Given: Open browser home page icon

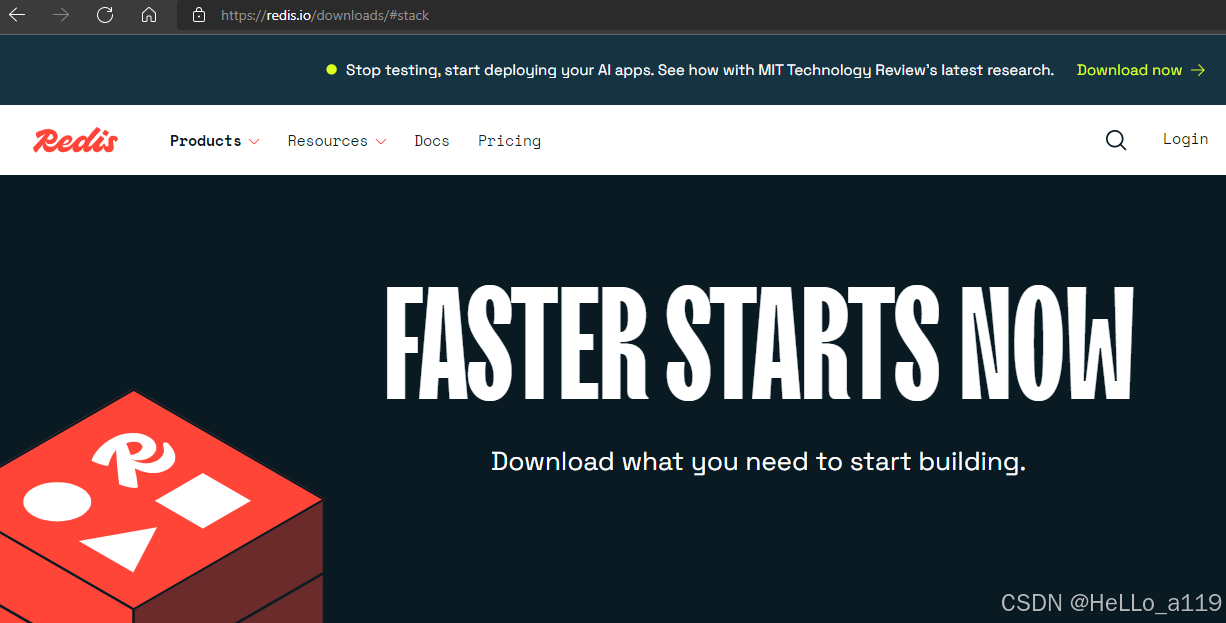Looking at the screenshot, I should coord(149,15).
